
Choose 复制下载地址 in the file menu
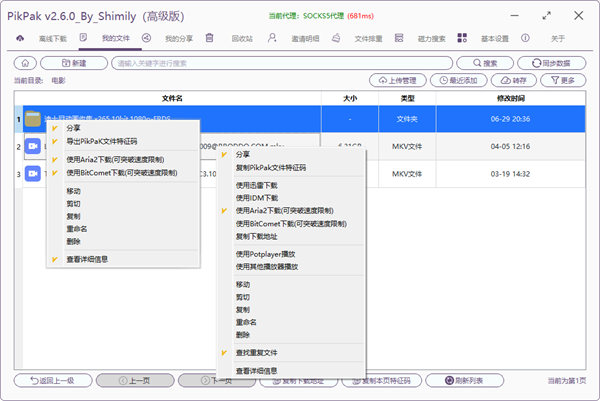[x=291, y=236]
